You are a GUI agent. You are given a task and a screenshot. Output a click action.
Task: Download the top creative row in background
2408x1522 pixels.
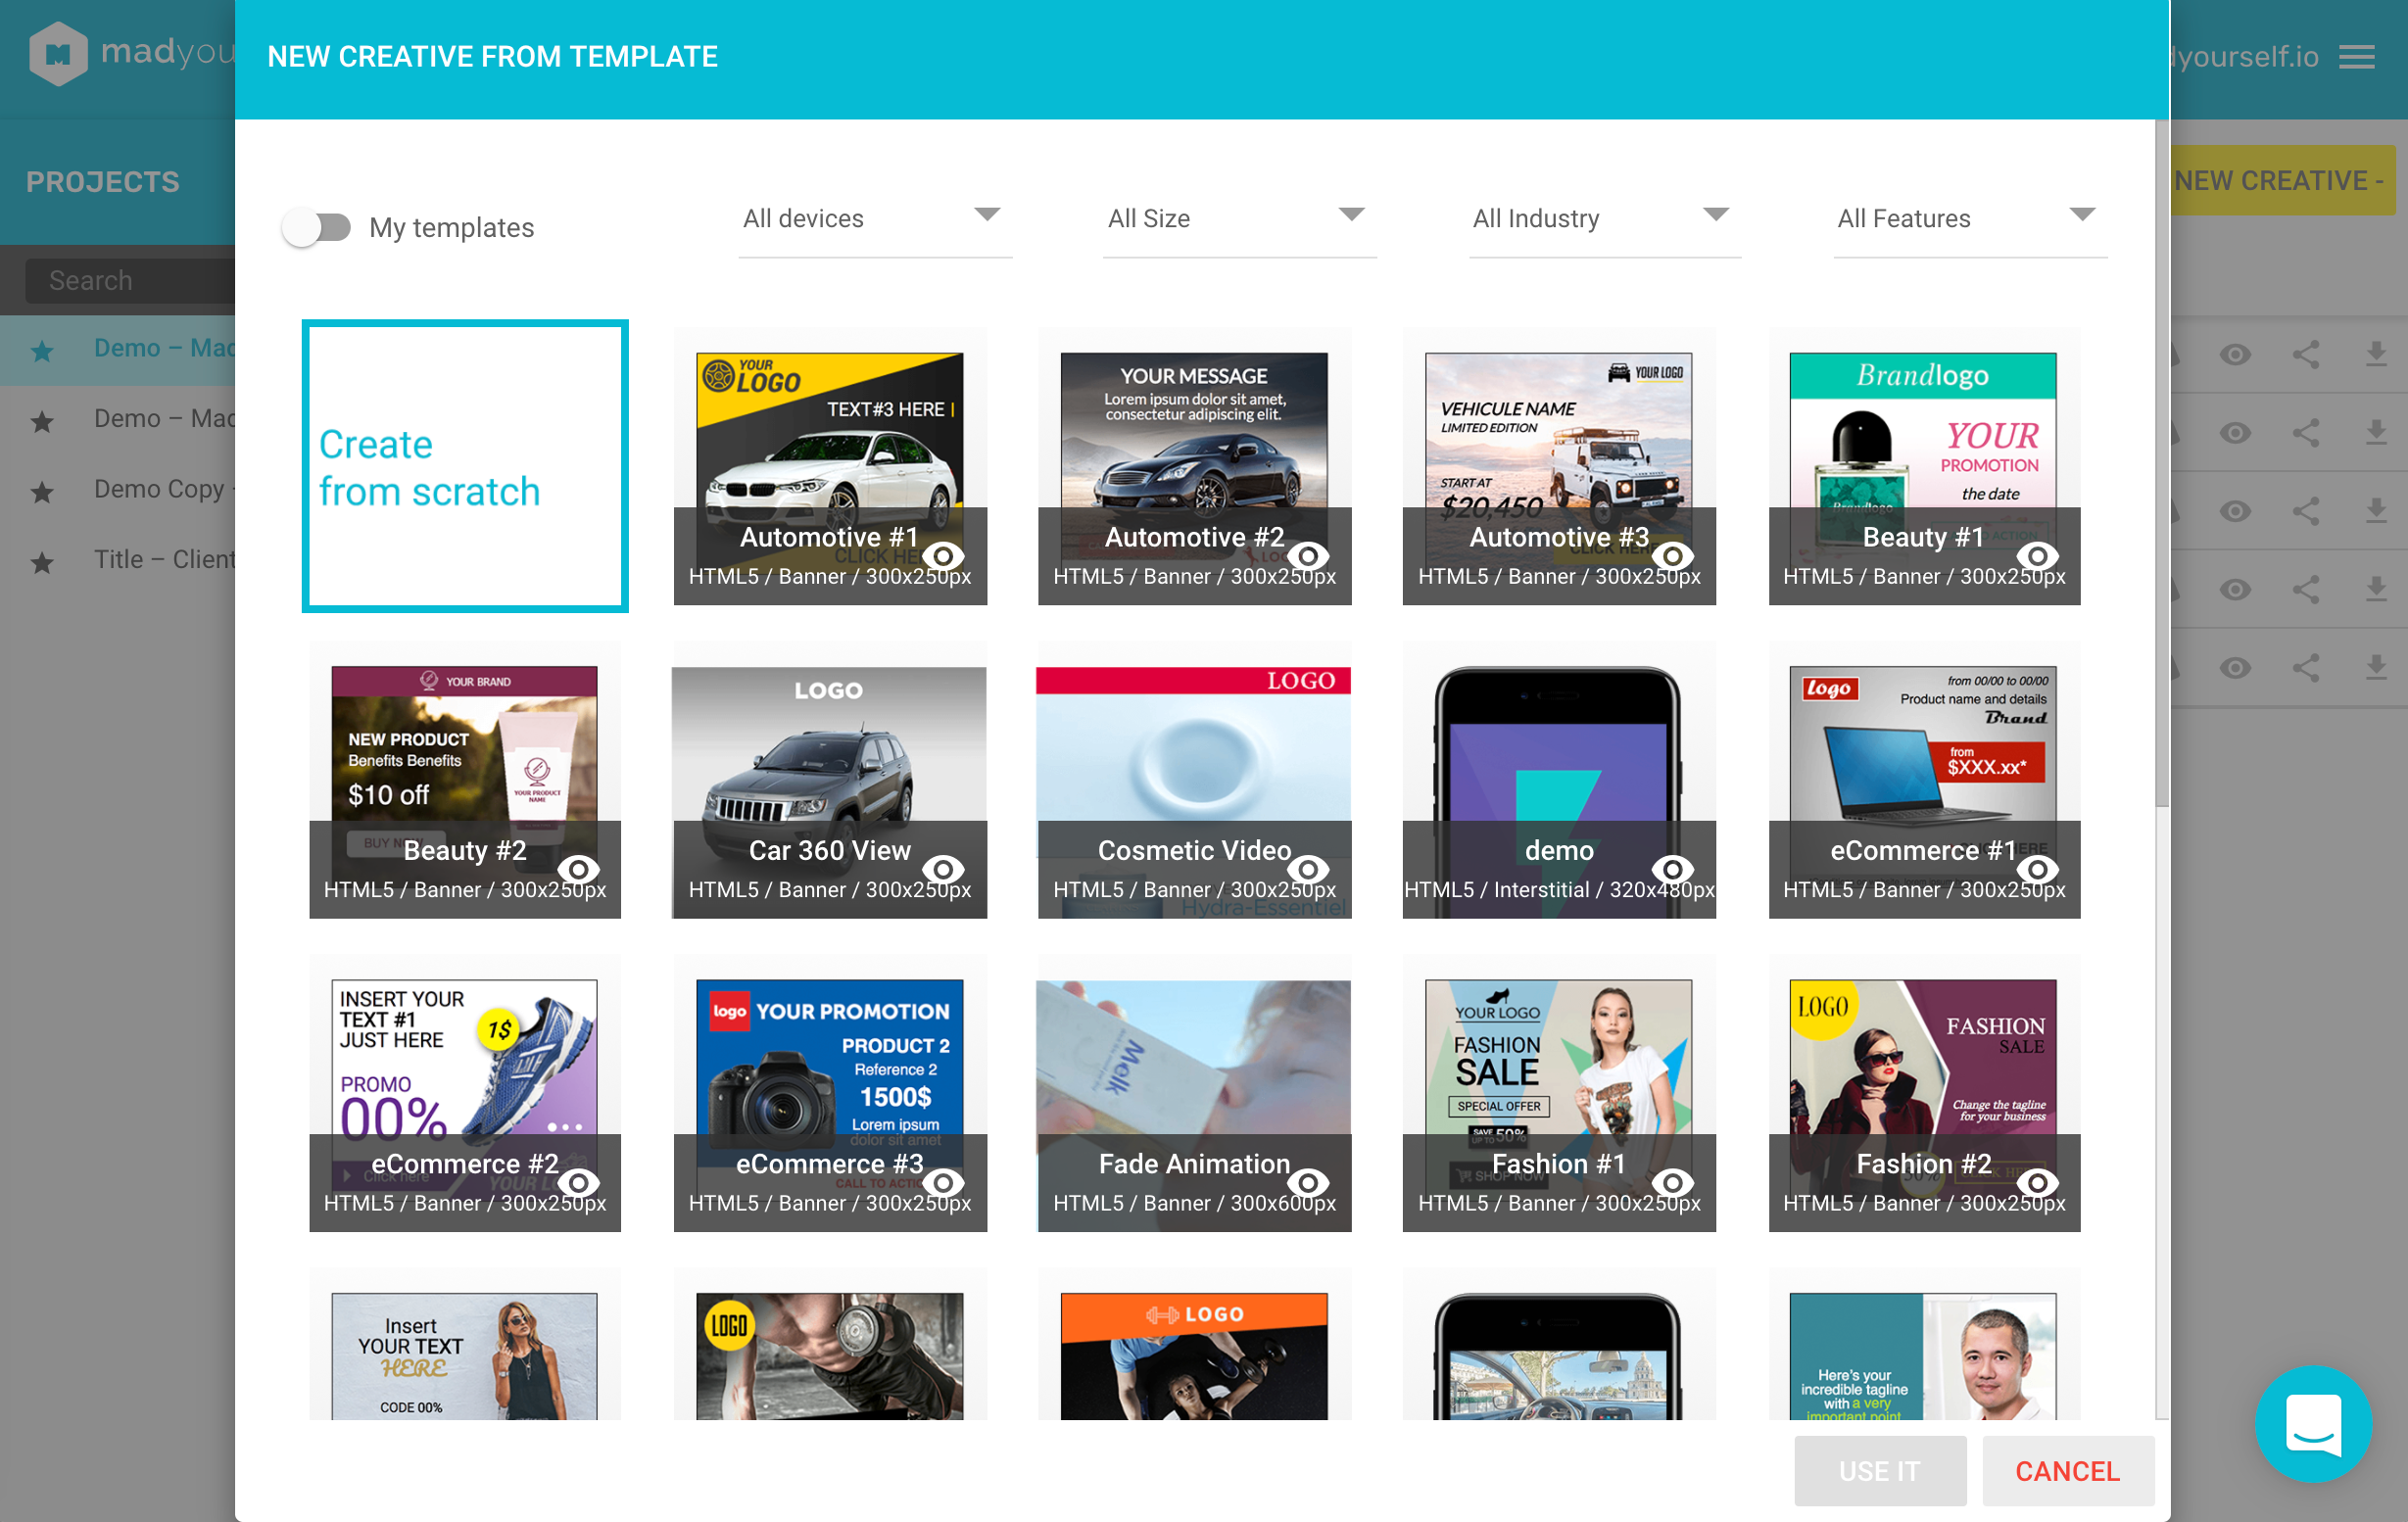click(x=2376, y=354)
